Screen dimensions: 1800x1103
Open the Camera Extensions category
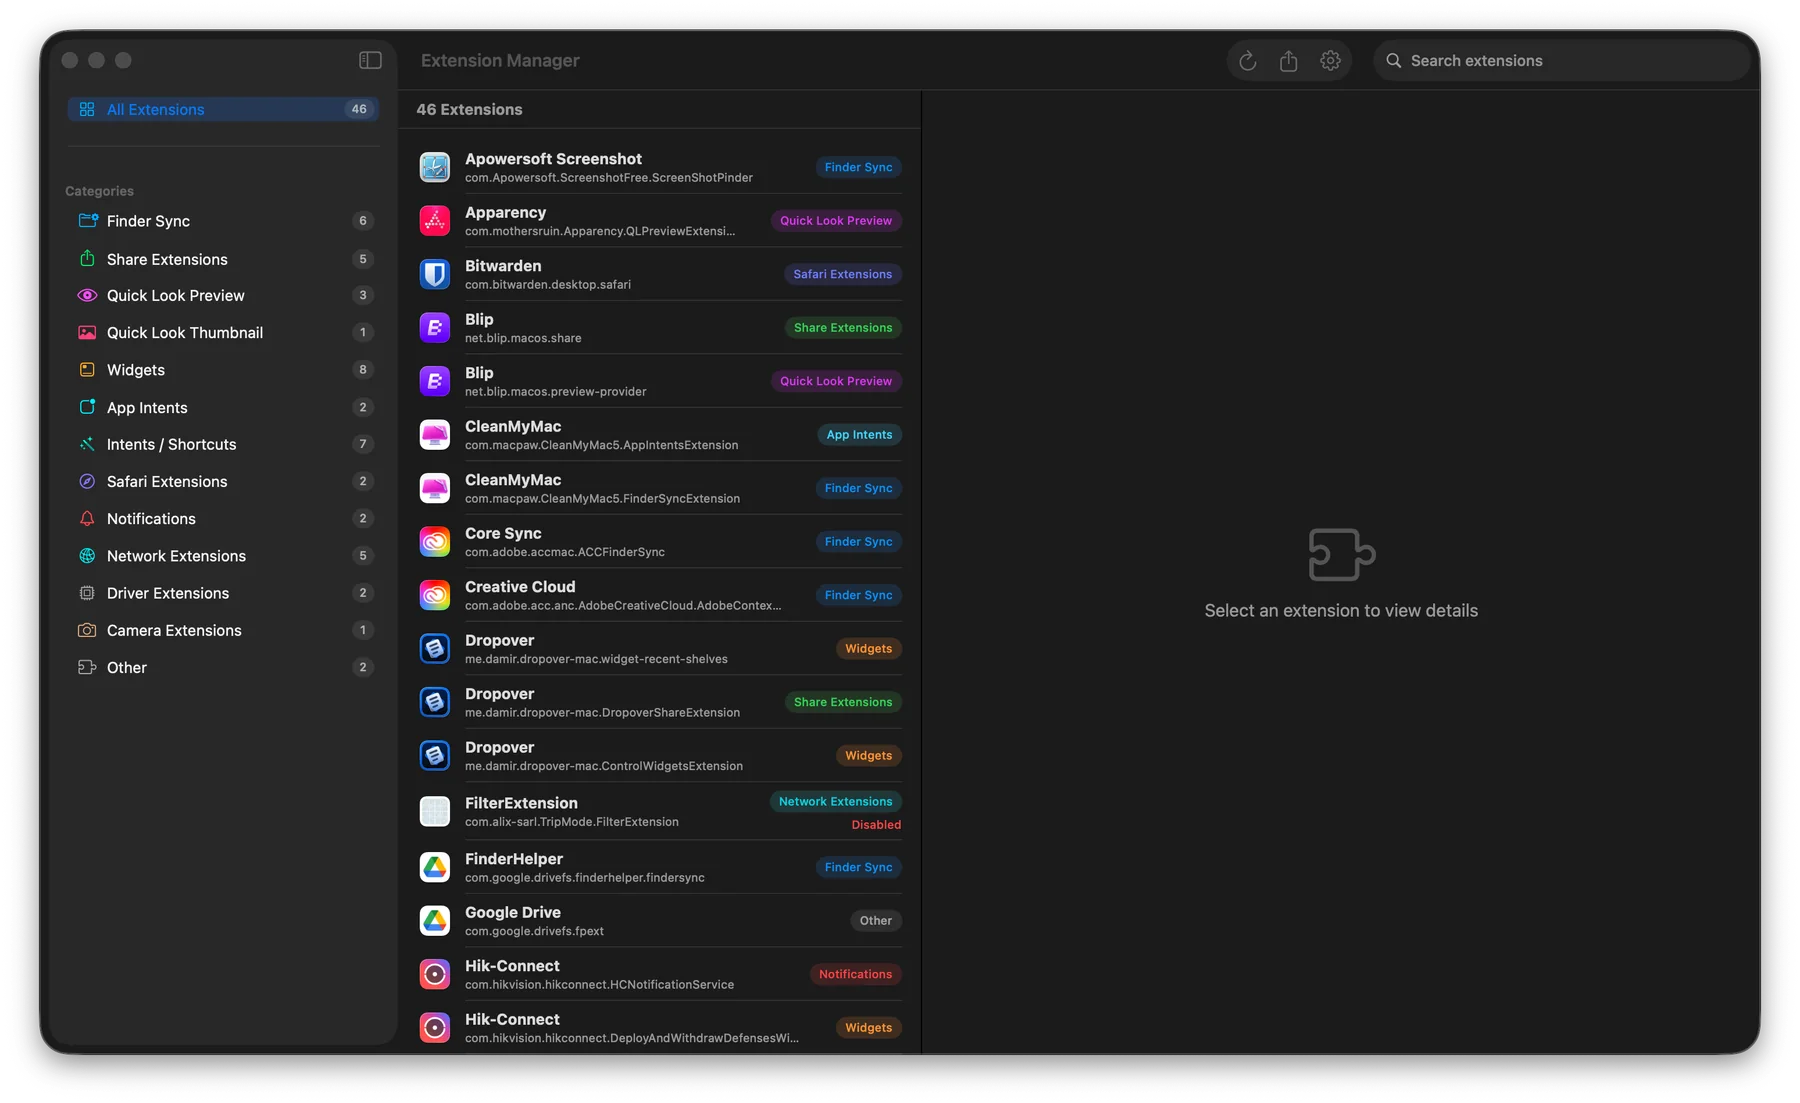coord(223,630)
